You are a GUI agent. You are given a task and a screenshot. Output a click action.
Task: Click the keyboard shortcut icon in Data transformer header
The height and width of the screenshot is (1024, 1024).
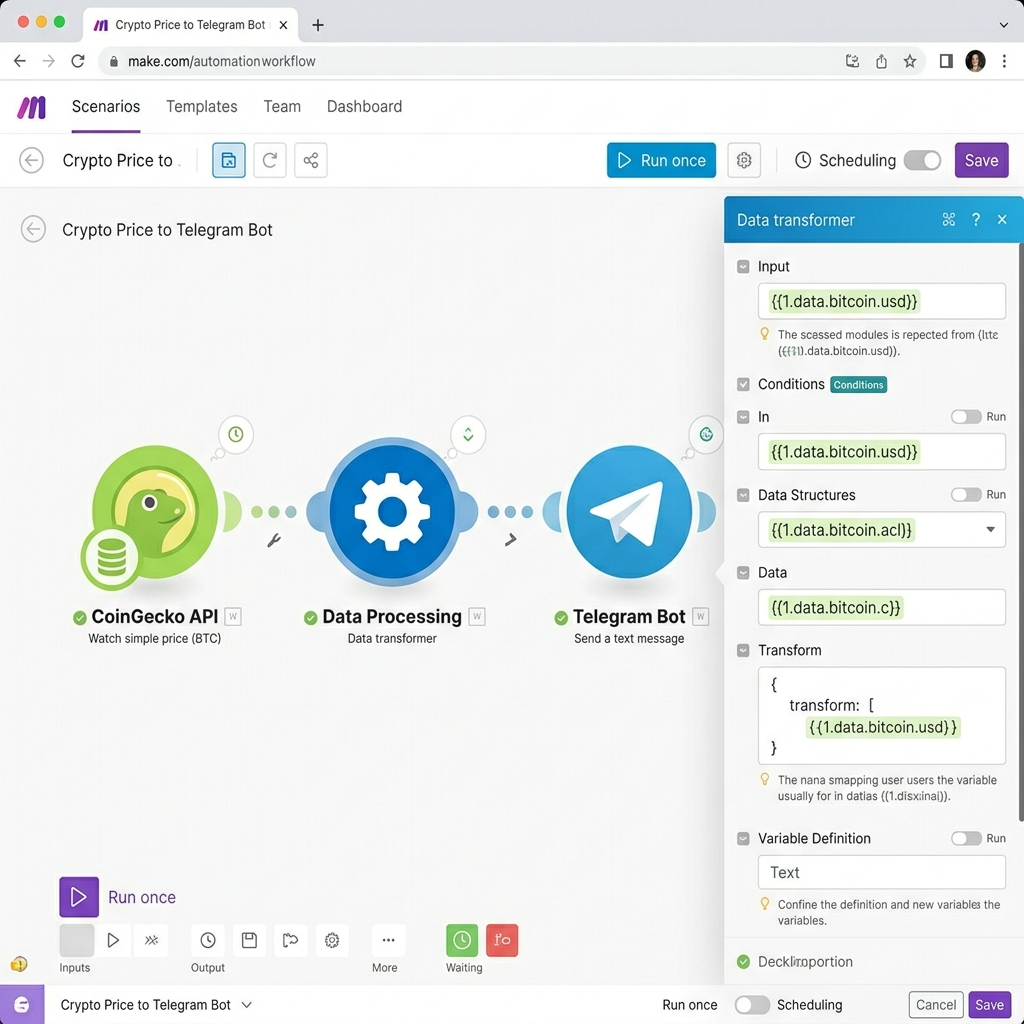coord(948,219)
